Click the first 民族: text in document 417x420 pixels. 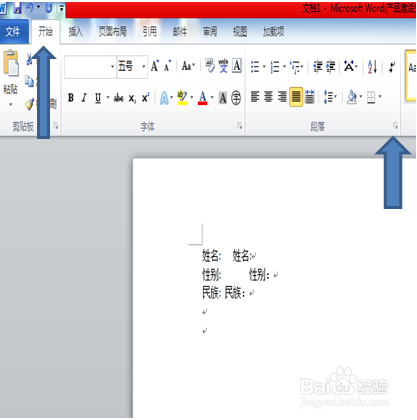[212, 293]
